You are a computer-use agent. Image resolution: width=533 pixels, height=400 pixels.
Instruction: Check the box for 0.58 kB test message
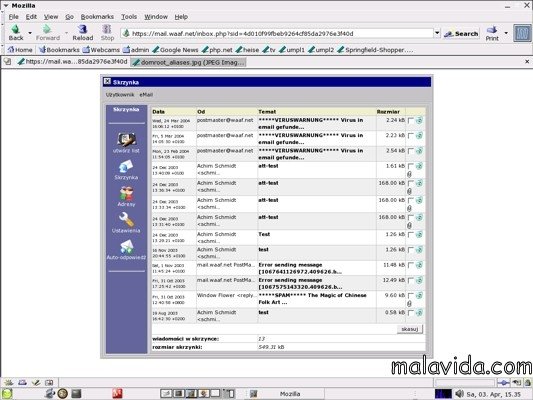(x=411, y=313)
